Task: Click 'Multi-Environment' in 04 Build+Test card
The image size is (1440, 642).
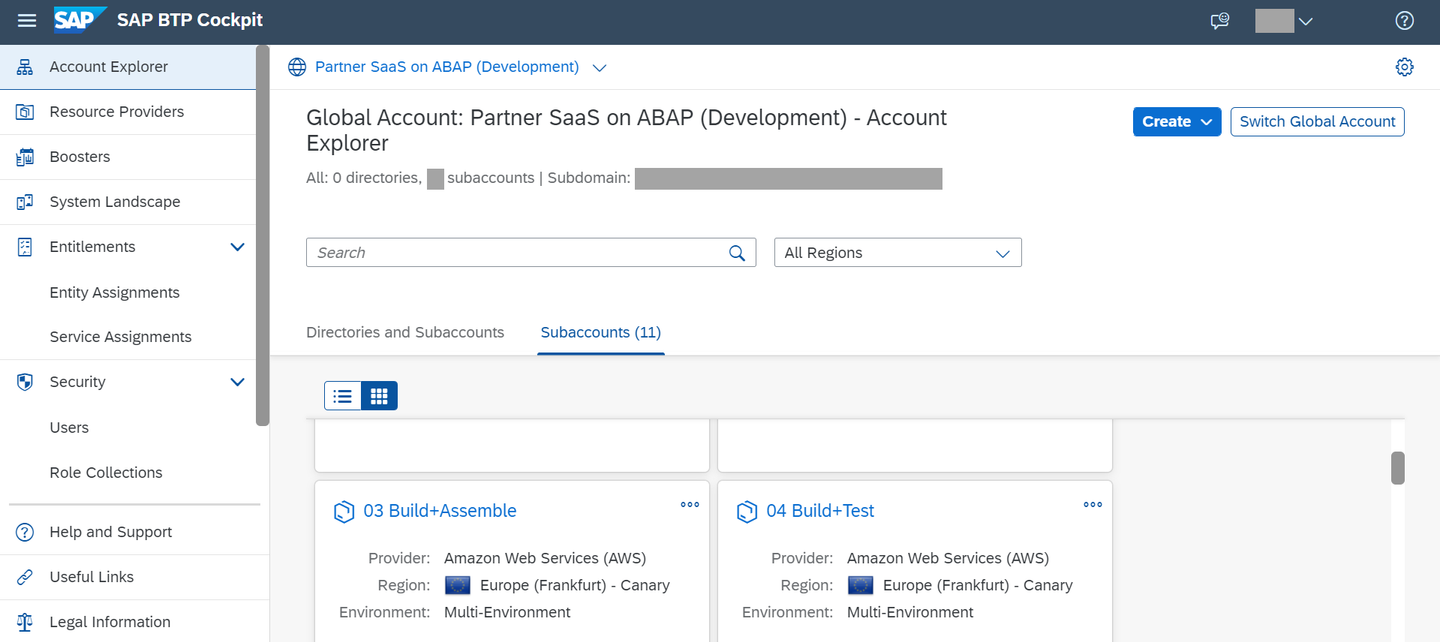Action: [x=910, y=612]
